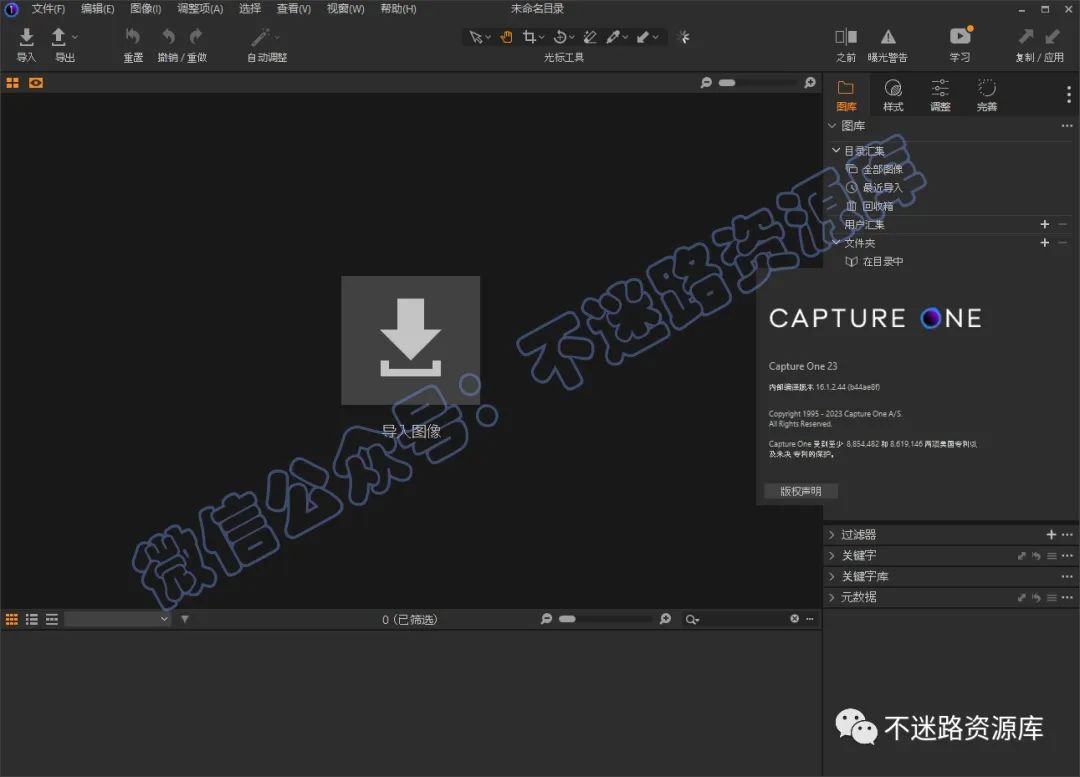
Task: Open the browser sort dropdown
Action: pos(117,619)
